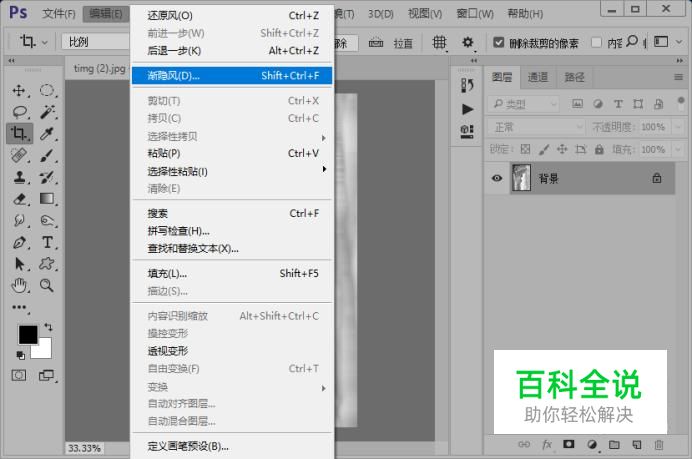
Task: Open crop settings gear
Action: click(467, 42)
